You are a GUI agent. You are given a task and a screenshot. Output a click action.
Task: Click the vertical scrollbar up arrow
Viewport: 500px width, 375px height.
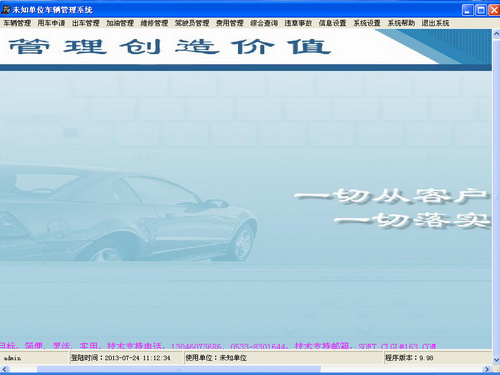[496, 34]
